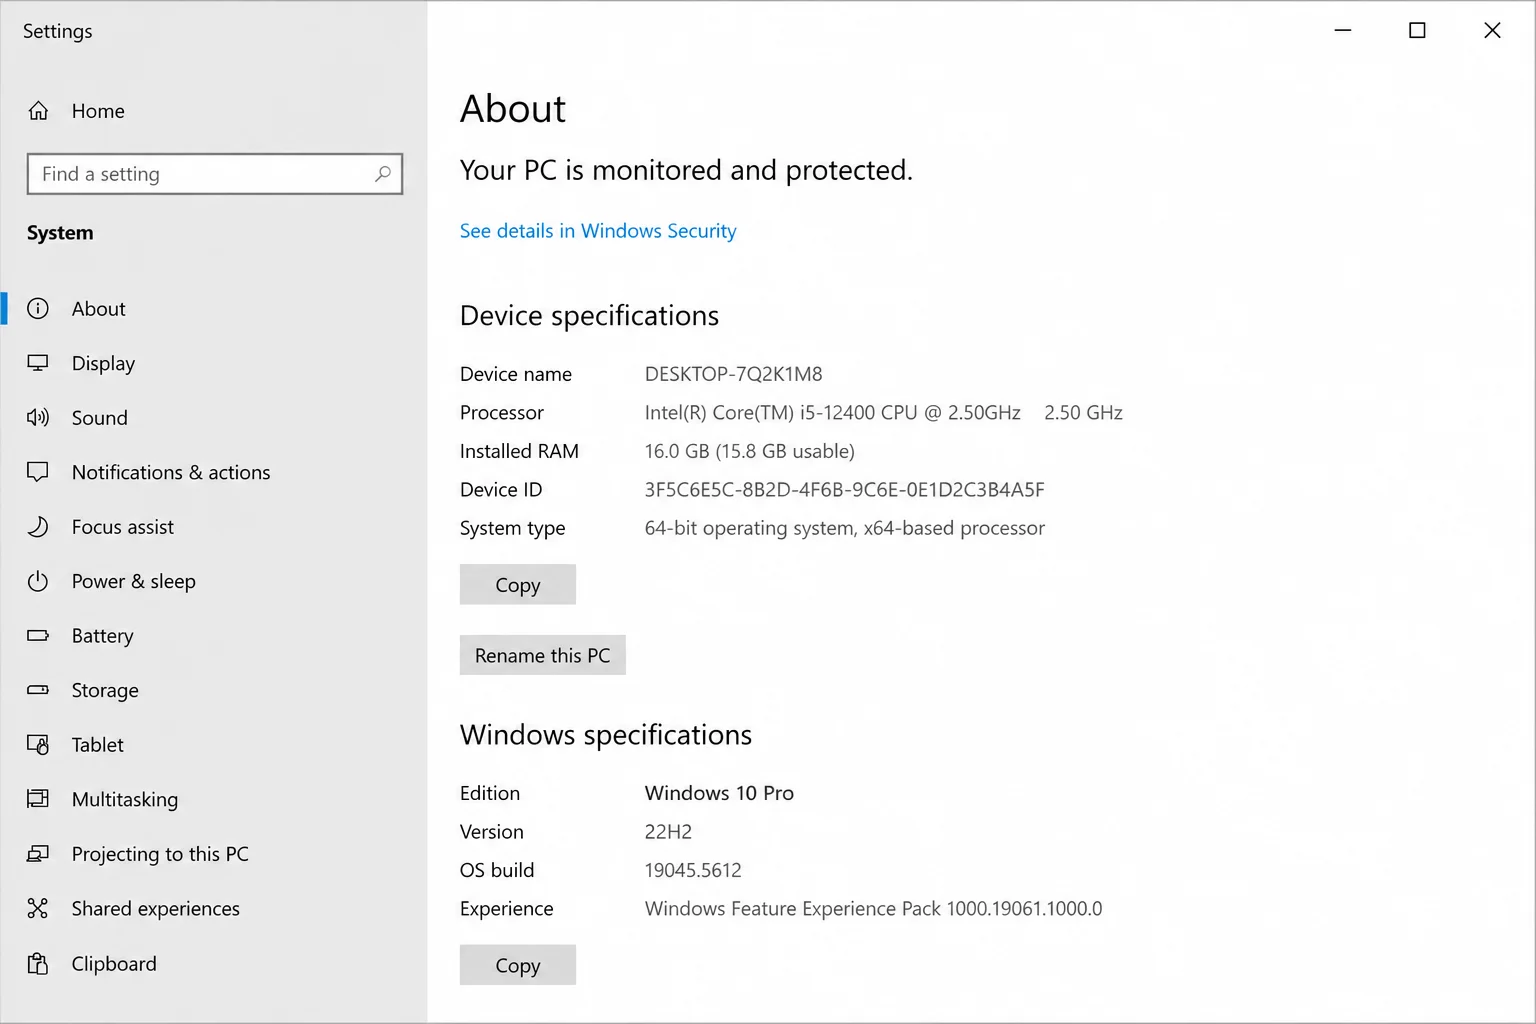The width and height of the screenshot is (1536, 1024).
Task: Click the Windows Feature Experience Pack value
Action: click(x=874, y=909)
